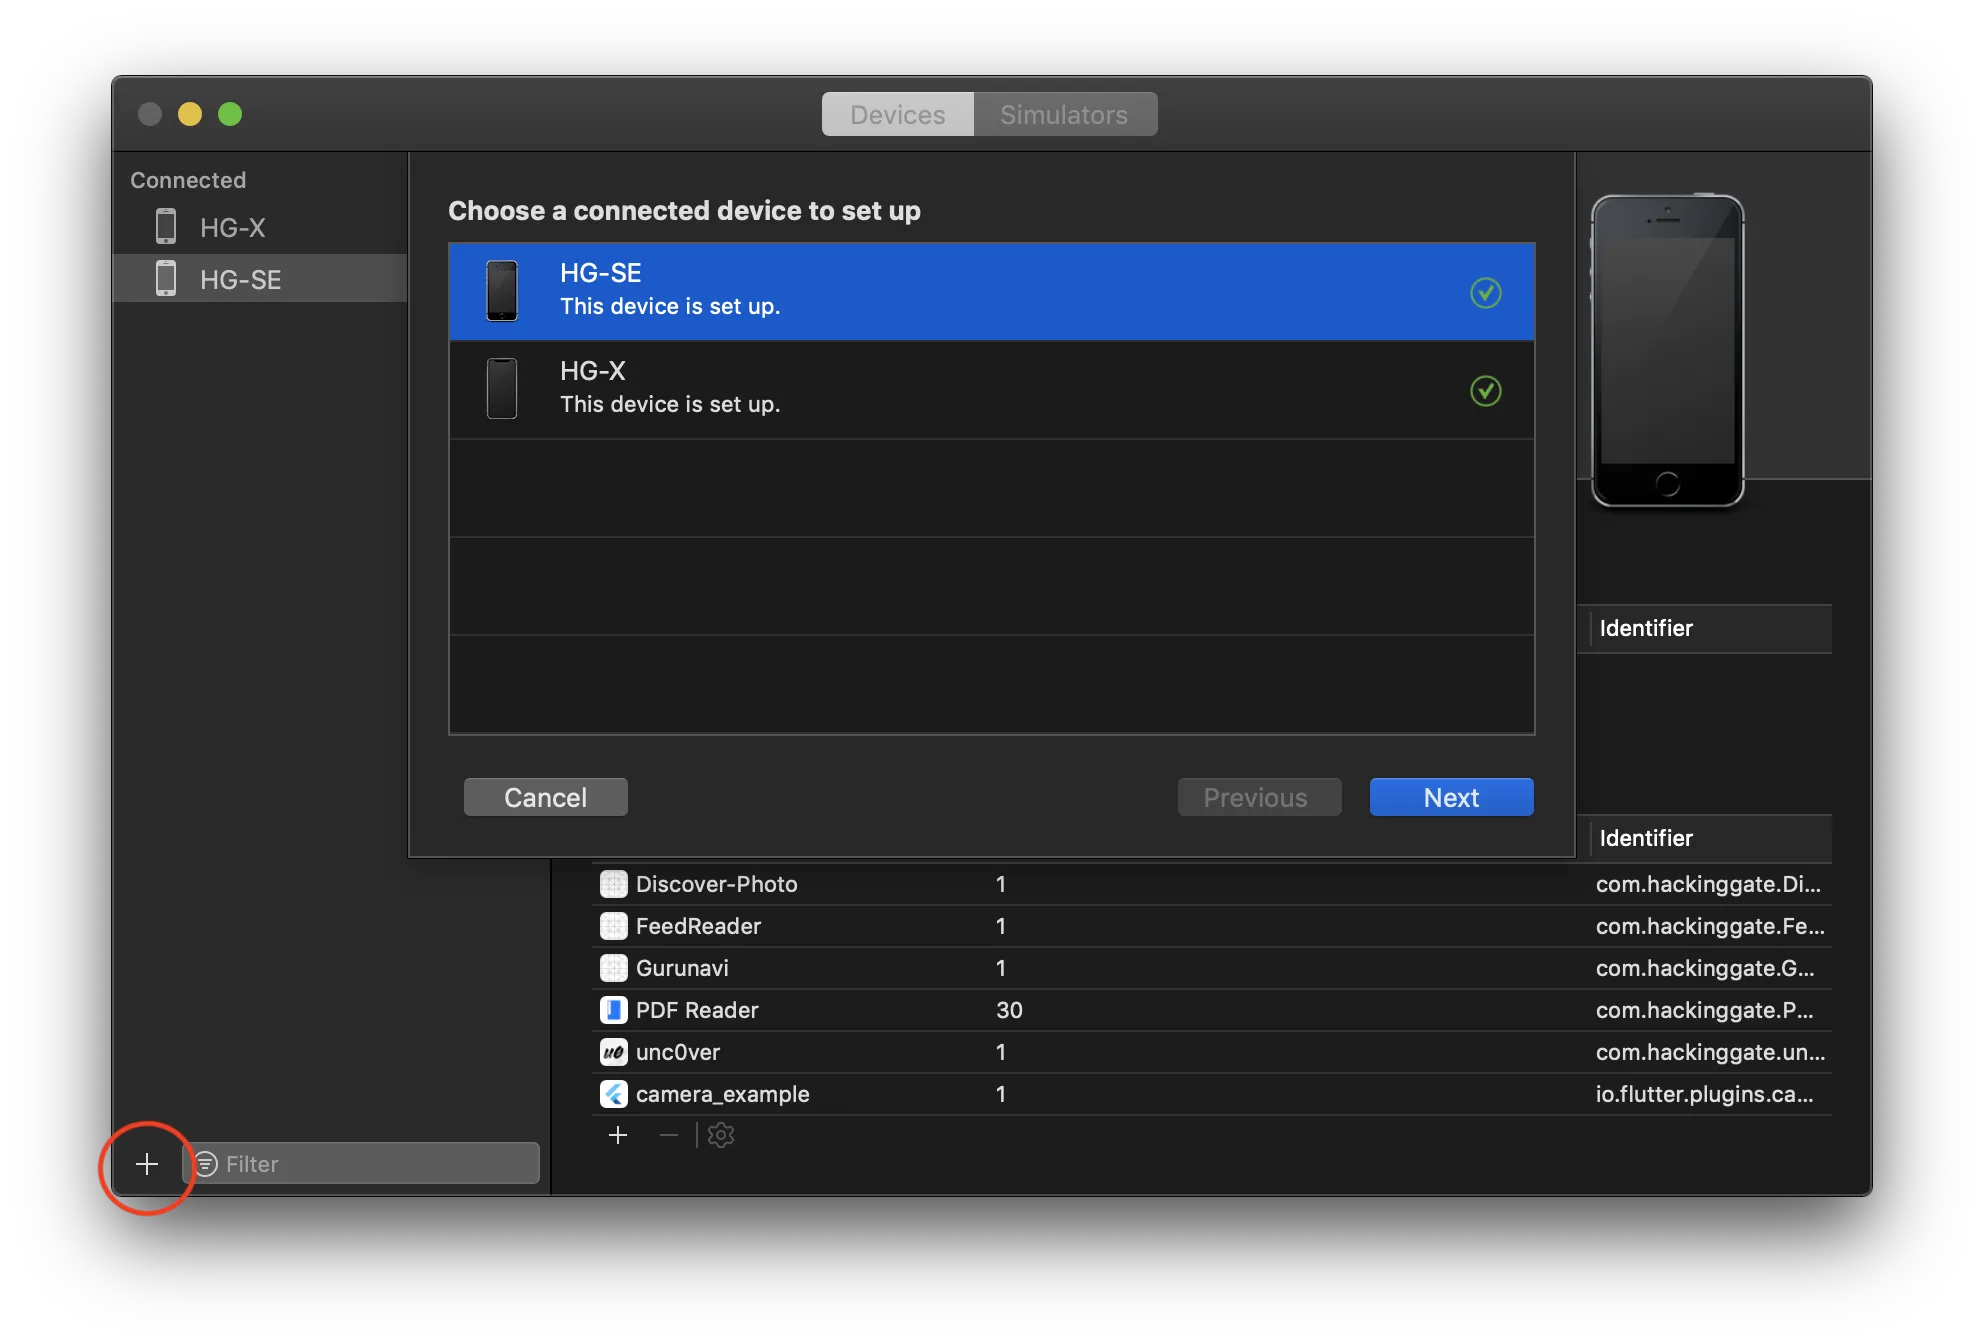Click the camera_example Flutter app icon
1984x1344 pixels.
point(614,1094)
